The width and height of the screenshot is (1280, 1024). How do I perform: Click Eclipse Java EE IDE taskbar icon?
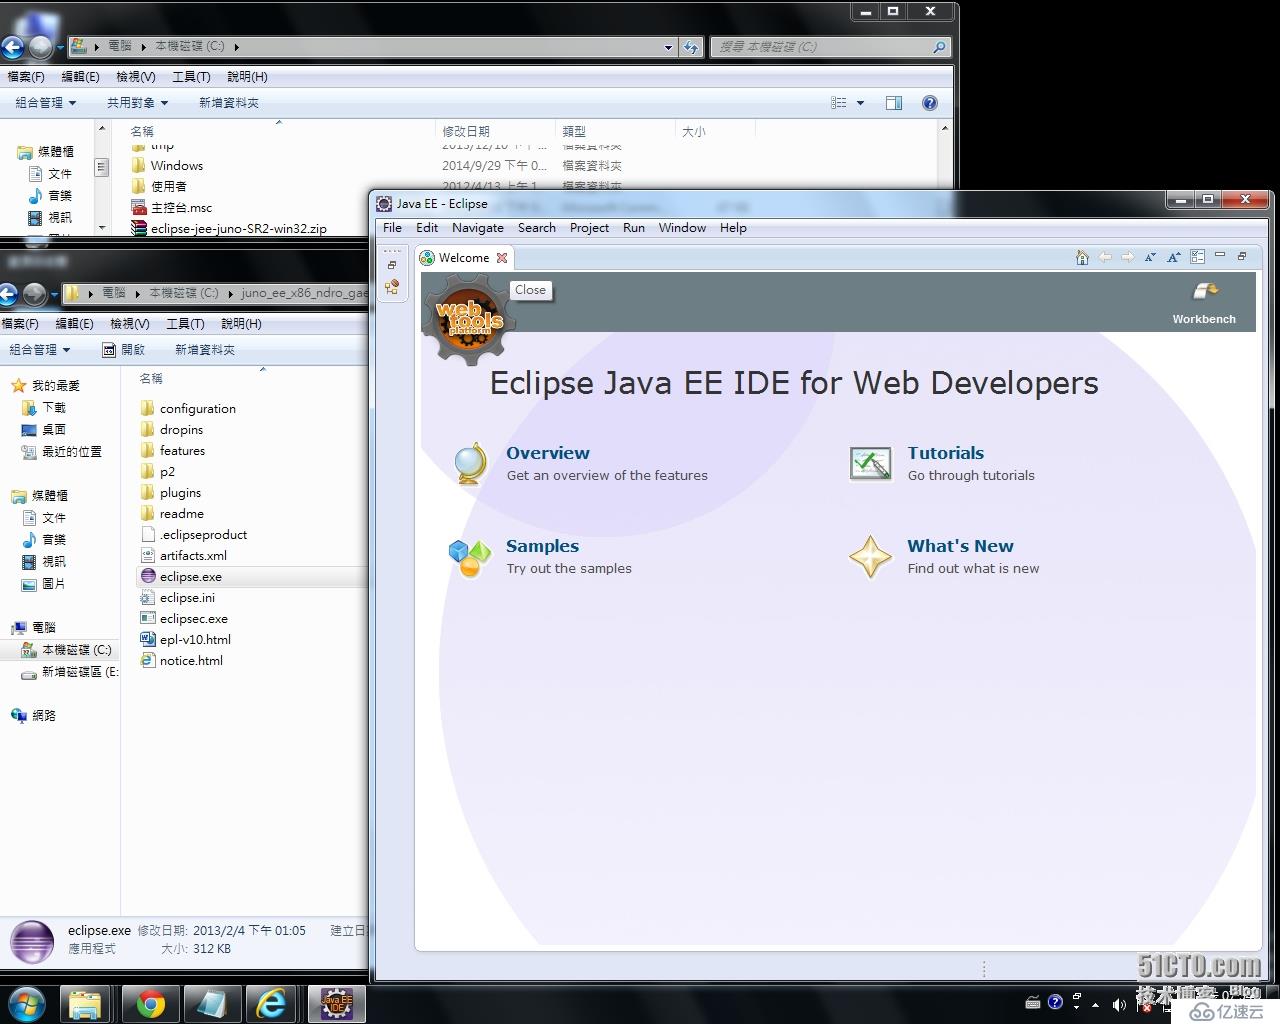pos(336,1003)
